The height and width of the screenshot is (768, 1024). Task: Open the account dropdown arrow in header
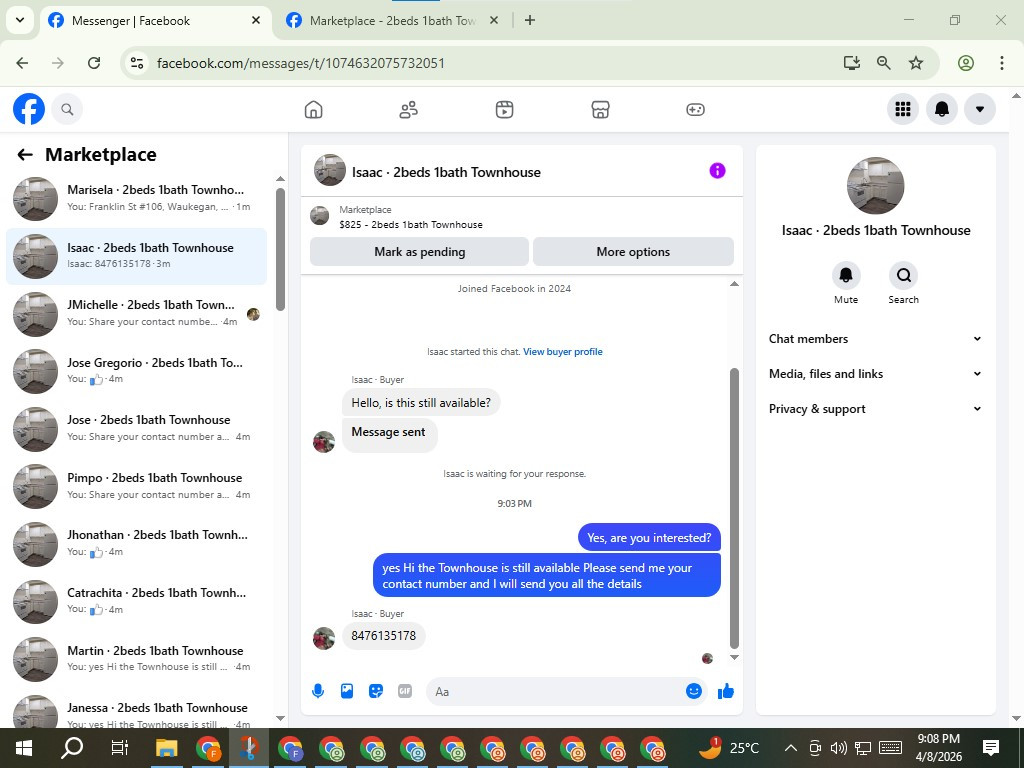pyautogui.click(x=980, y=109)
